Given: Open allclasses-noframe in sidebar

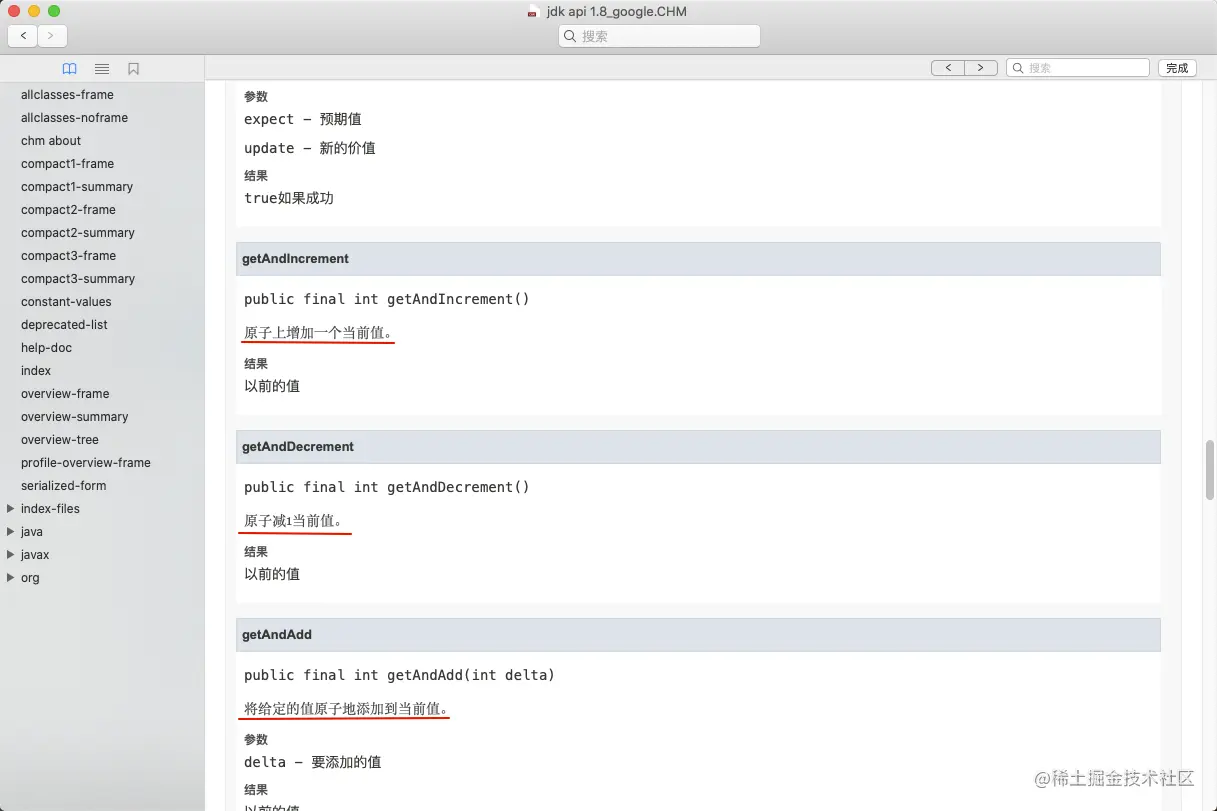Looking at the screenshot, I should pyautogui.click(x=74, y=118).
